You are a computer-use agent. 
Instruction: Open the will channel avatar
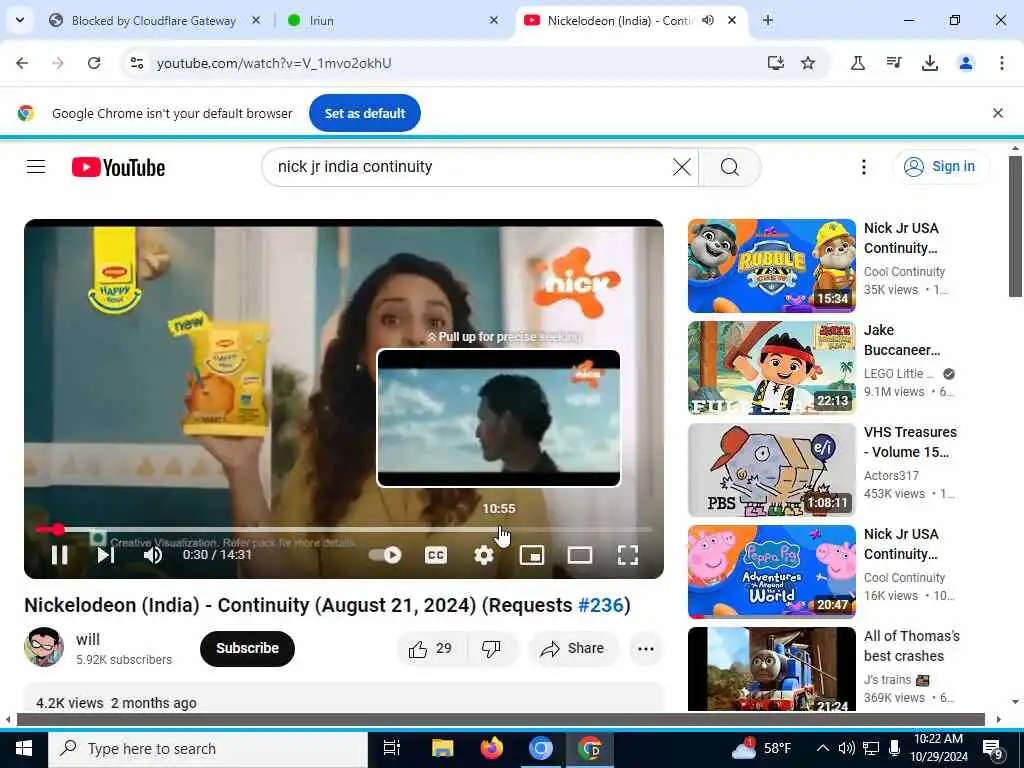coord(44,647)
